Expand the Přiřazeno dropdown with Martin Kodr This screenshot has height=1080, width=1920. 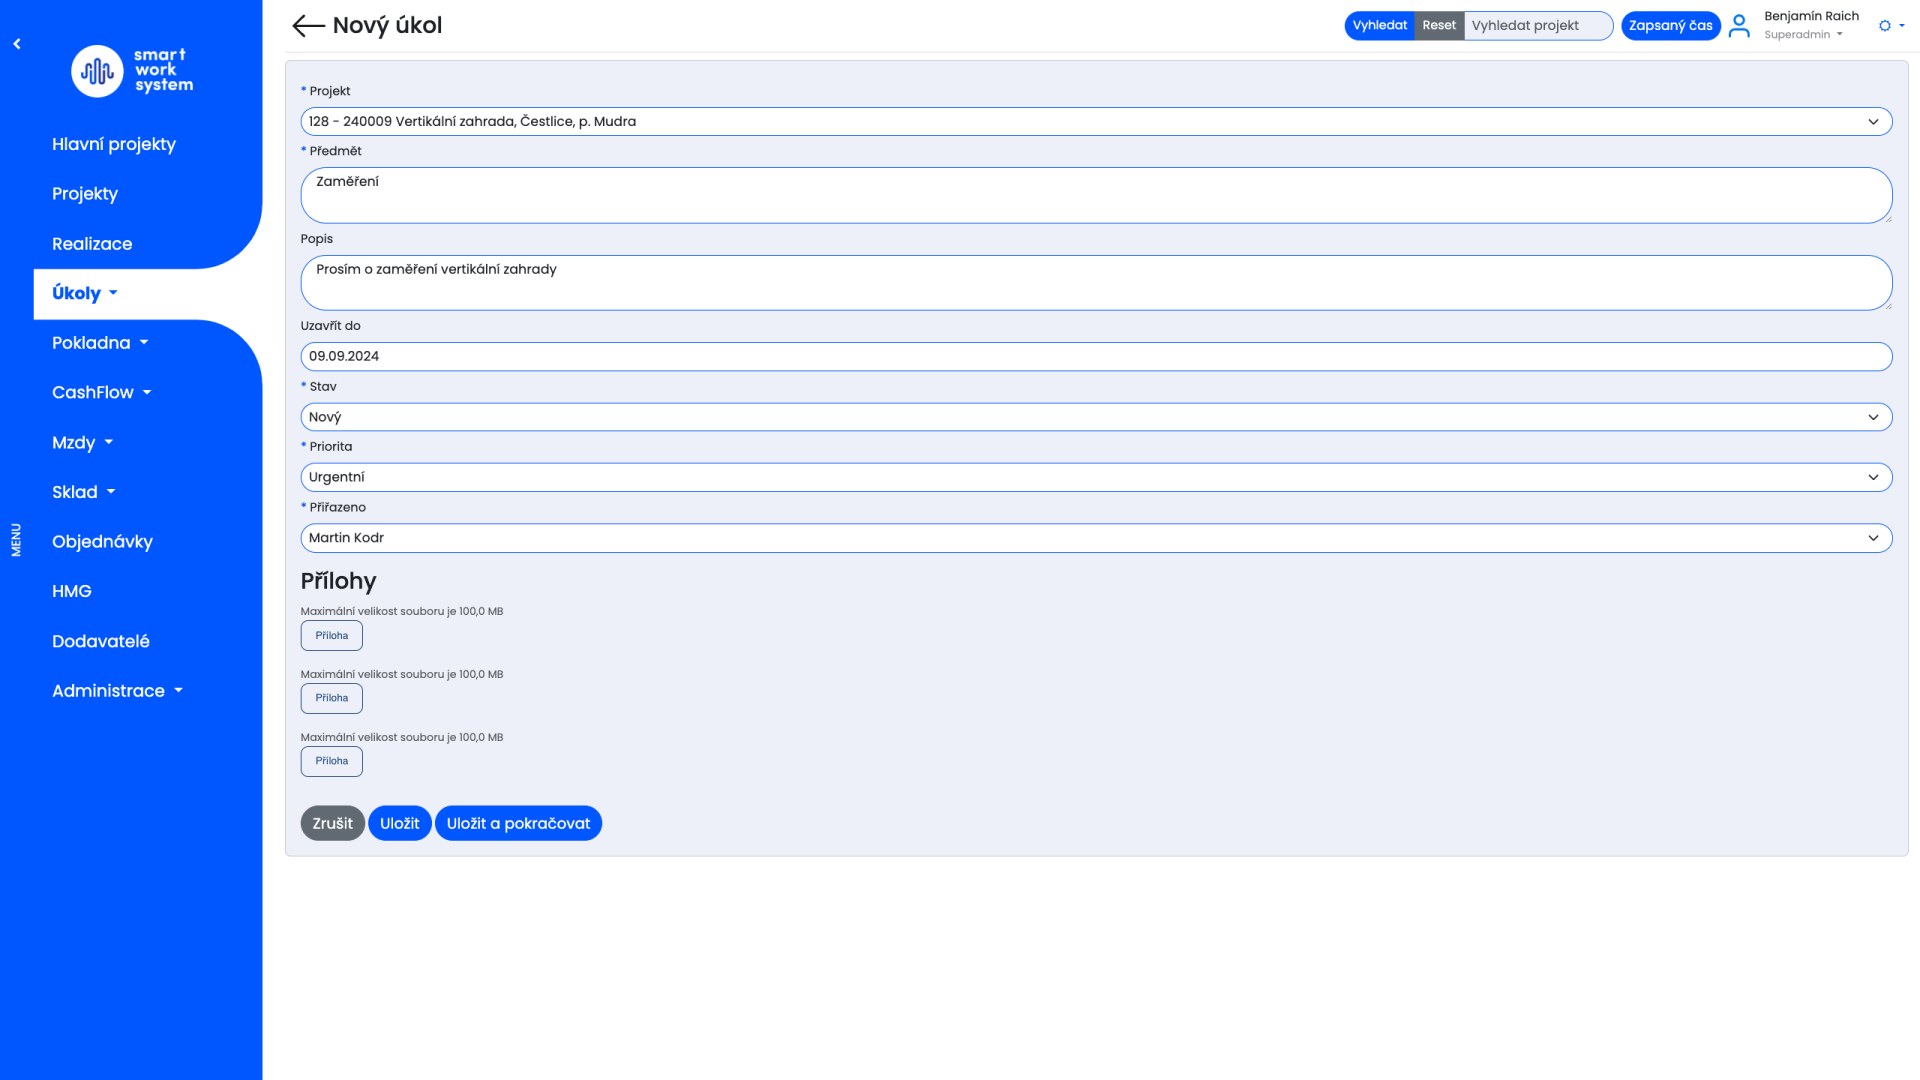point(1095,538)
